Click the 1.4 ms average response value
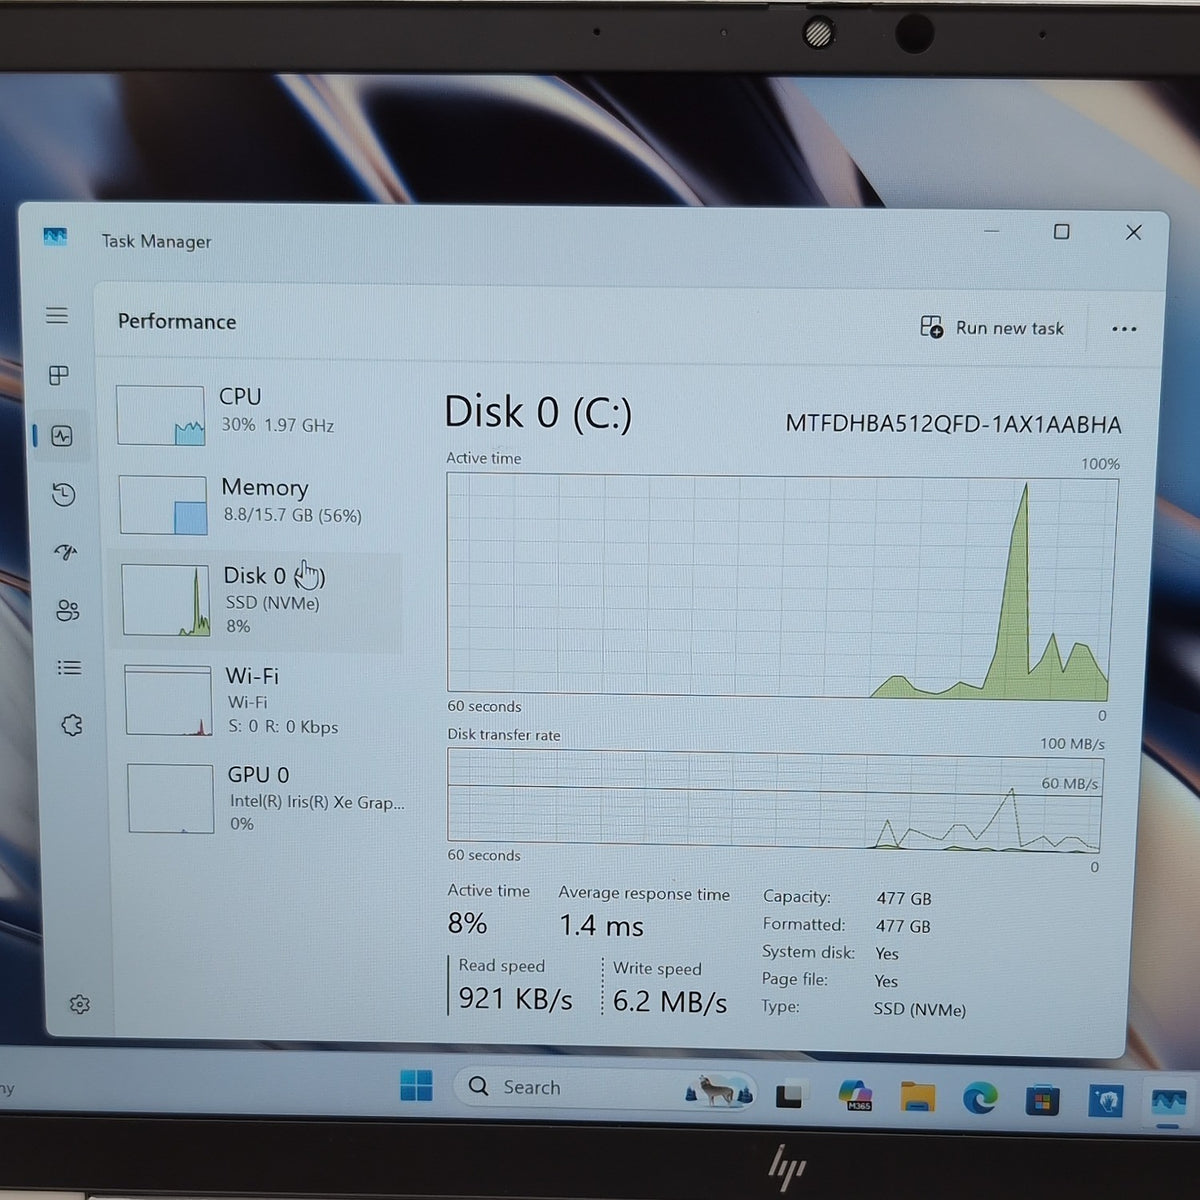This screenshot has width=1200, height=1200. [601, 926]
